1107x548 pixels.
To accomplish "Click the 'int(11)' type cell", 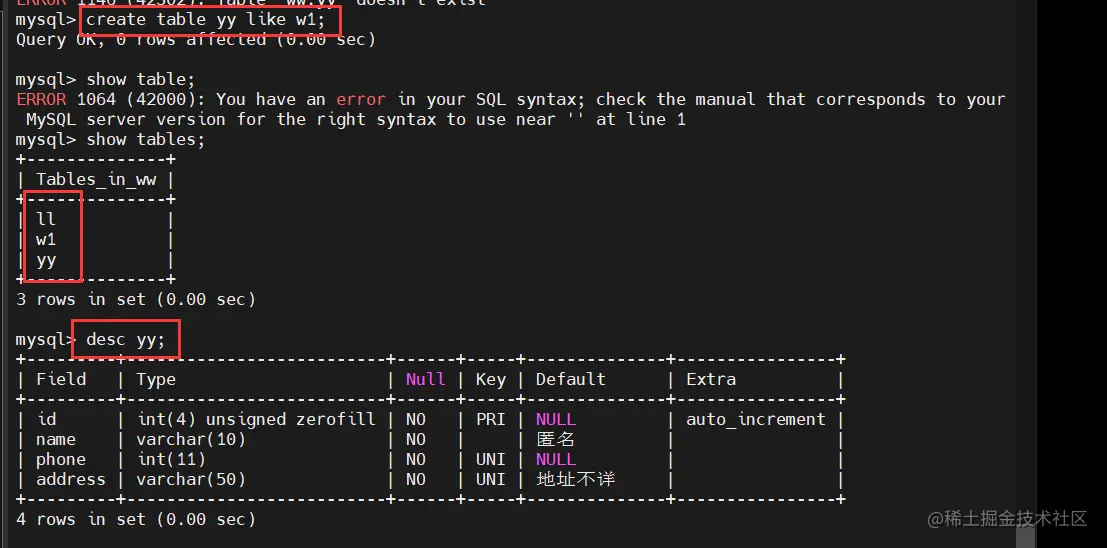I will point(172,460).
